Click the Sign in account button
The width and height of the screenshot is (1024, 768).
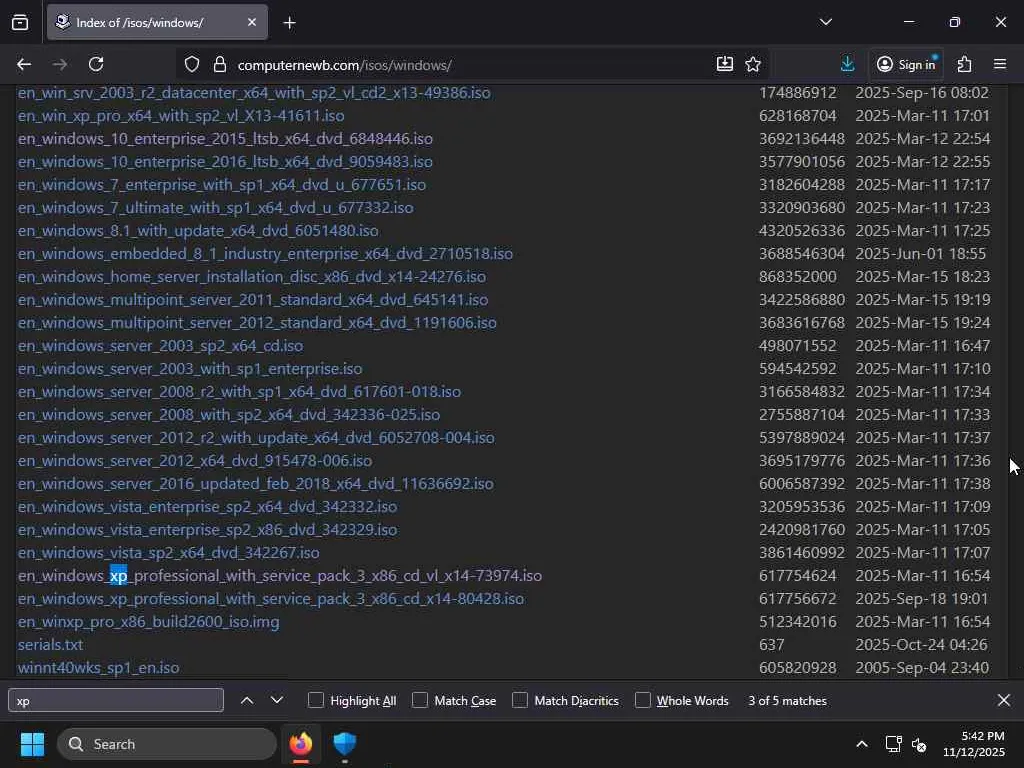(x=907, y=64)
